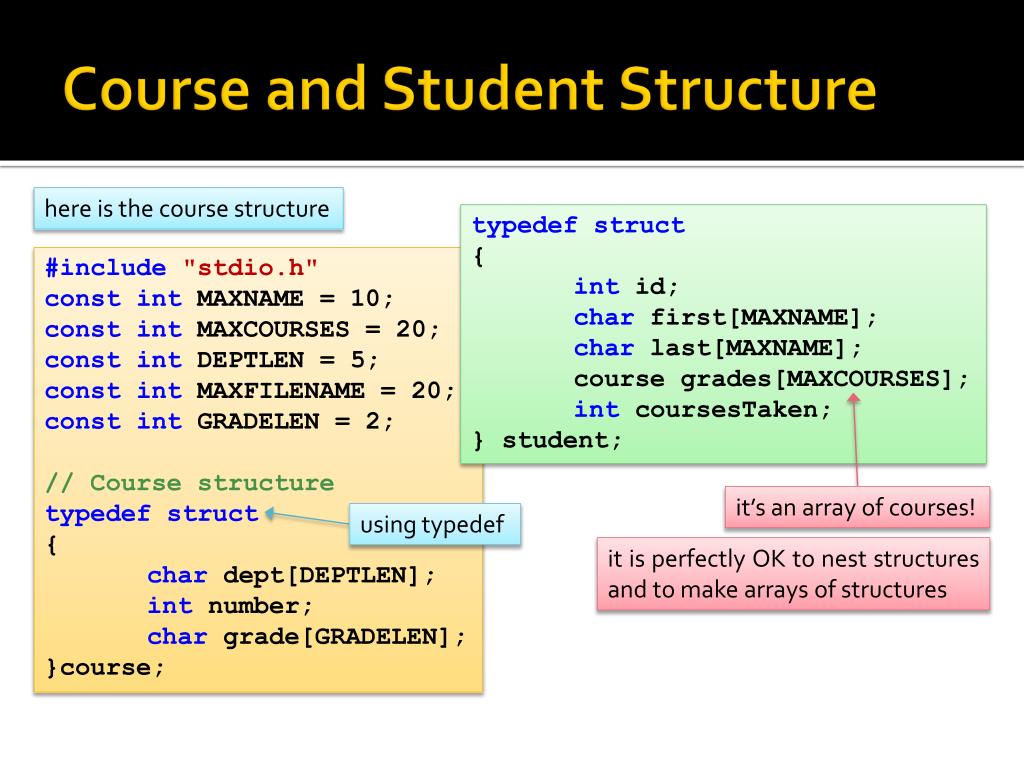Select the line 'const int GRADELEN = 2;'
Viewport: 1024px width, 768px height.
click(x=219, y=421)
